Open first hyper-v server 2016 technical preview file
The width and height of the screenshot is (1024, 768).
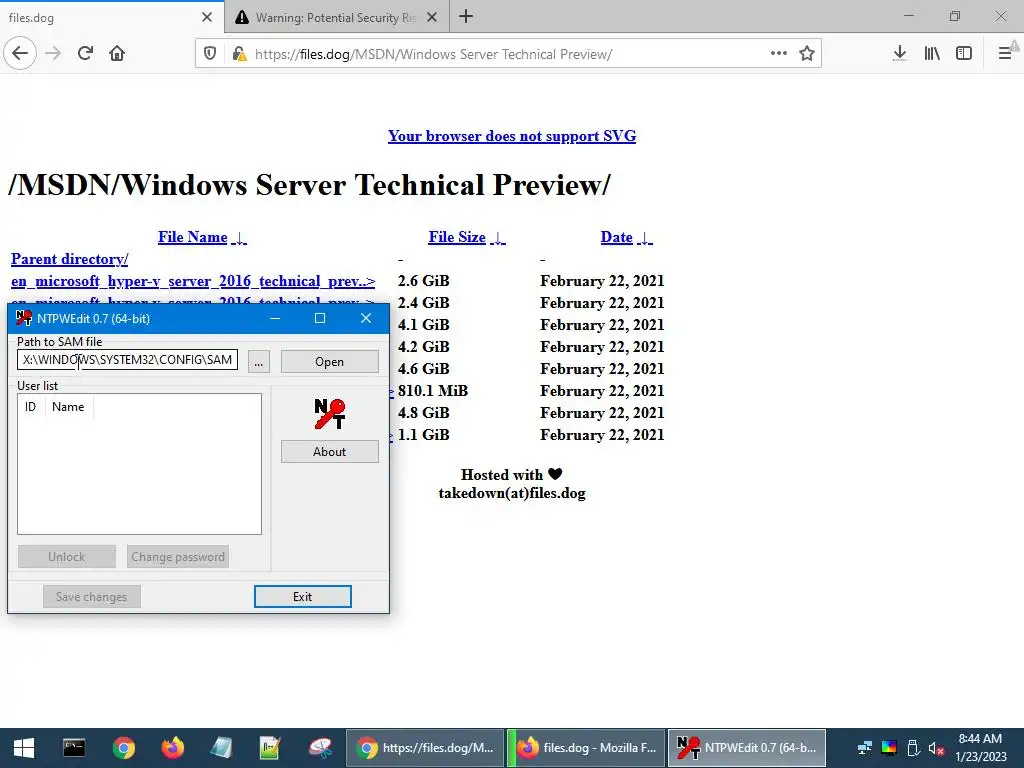(193, 281)
